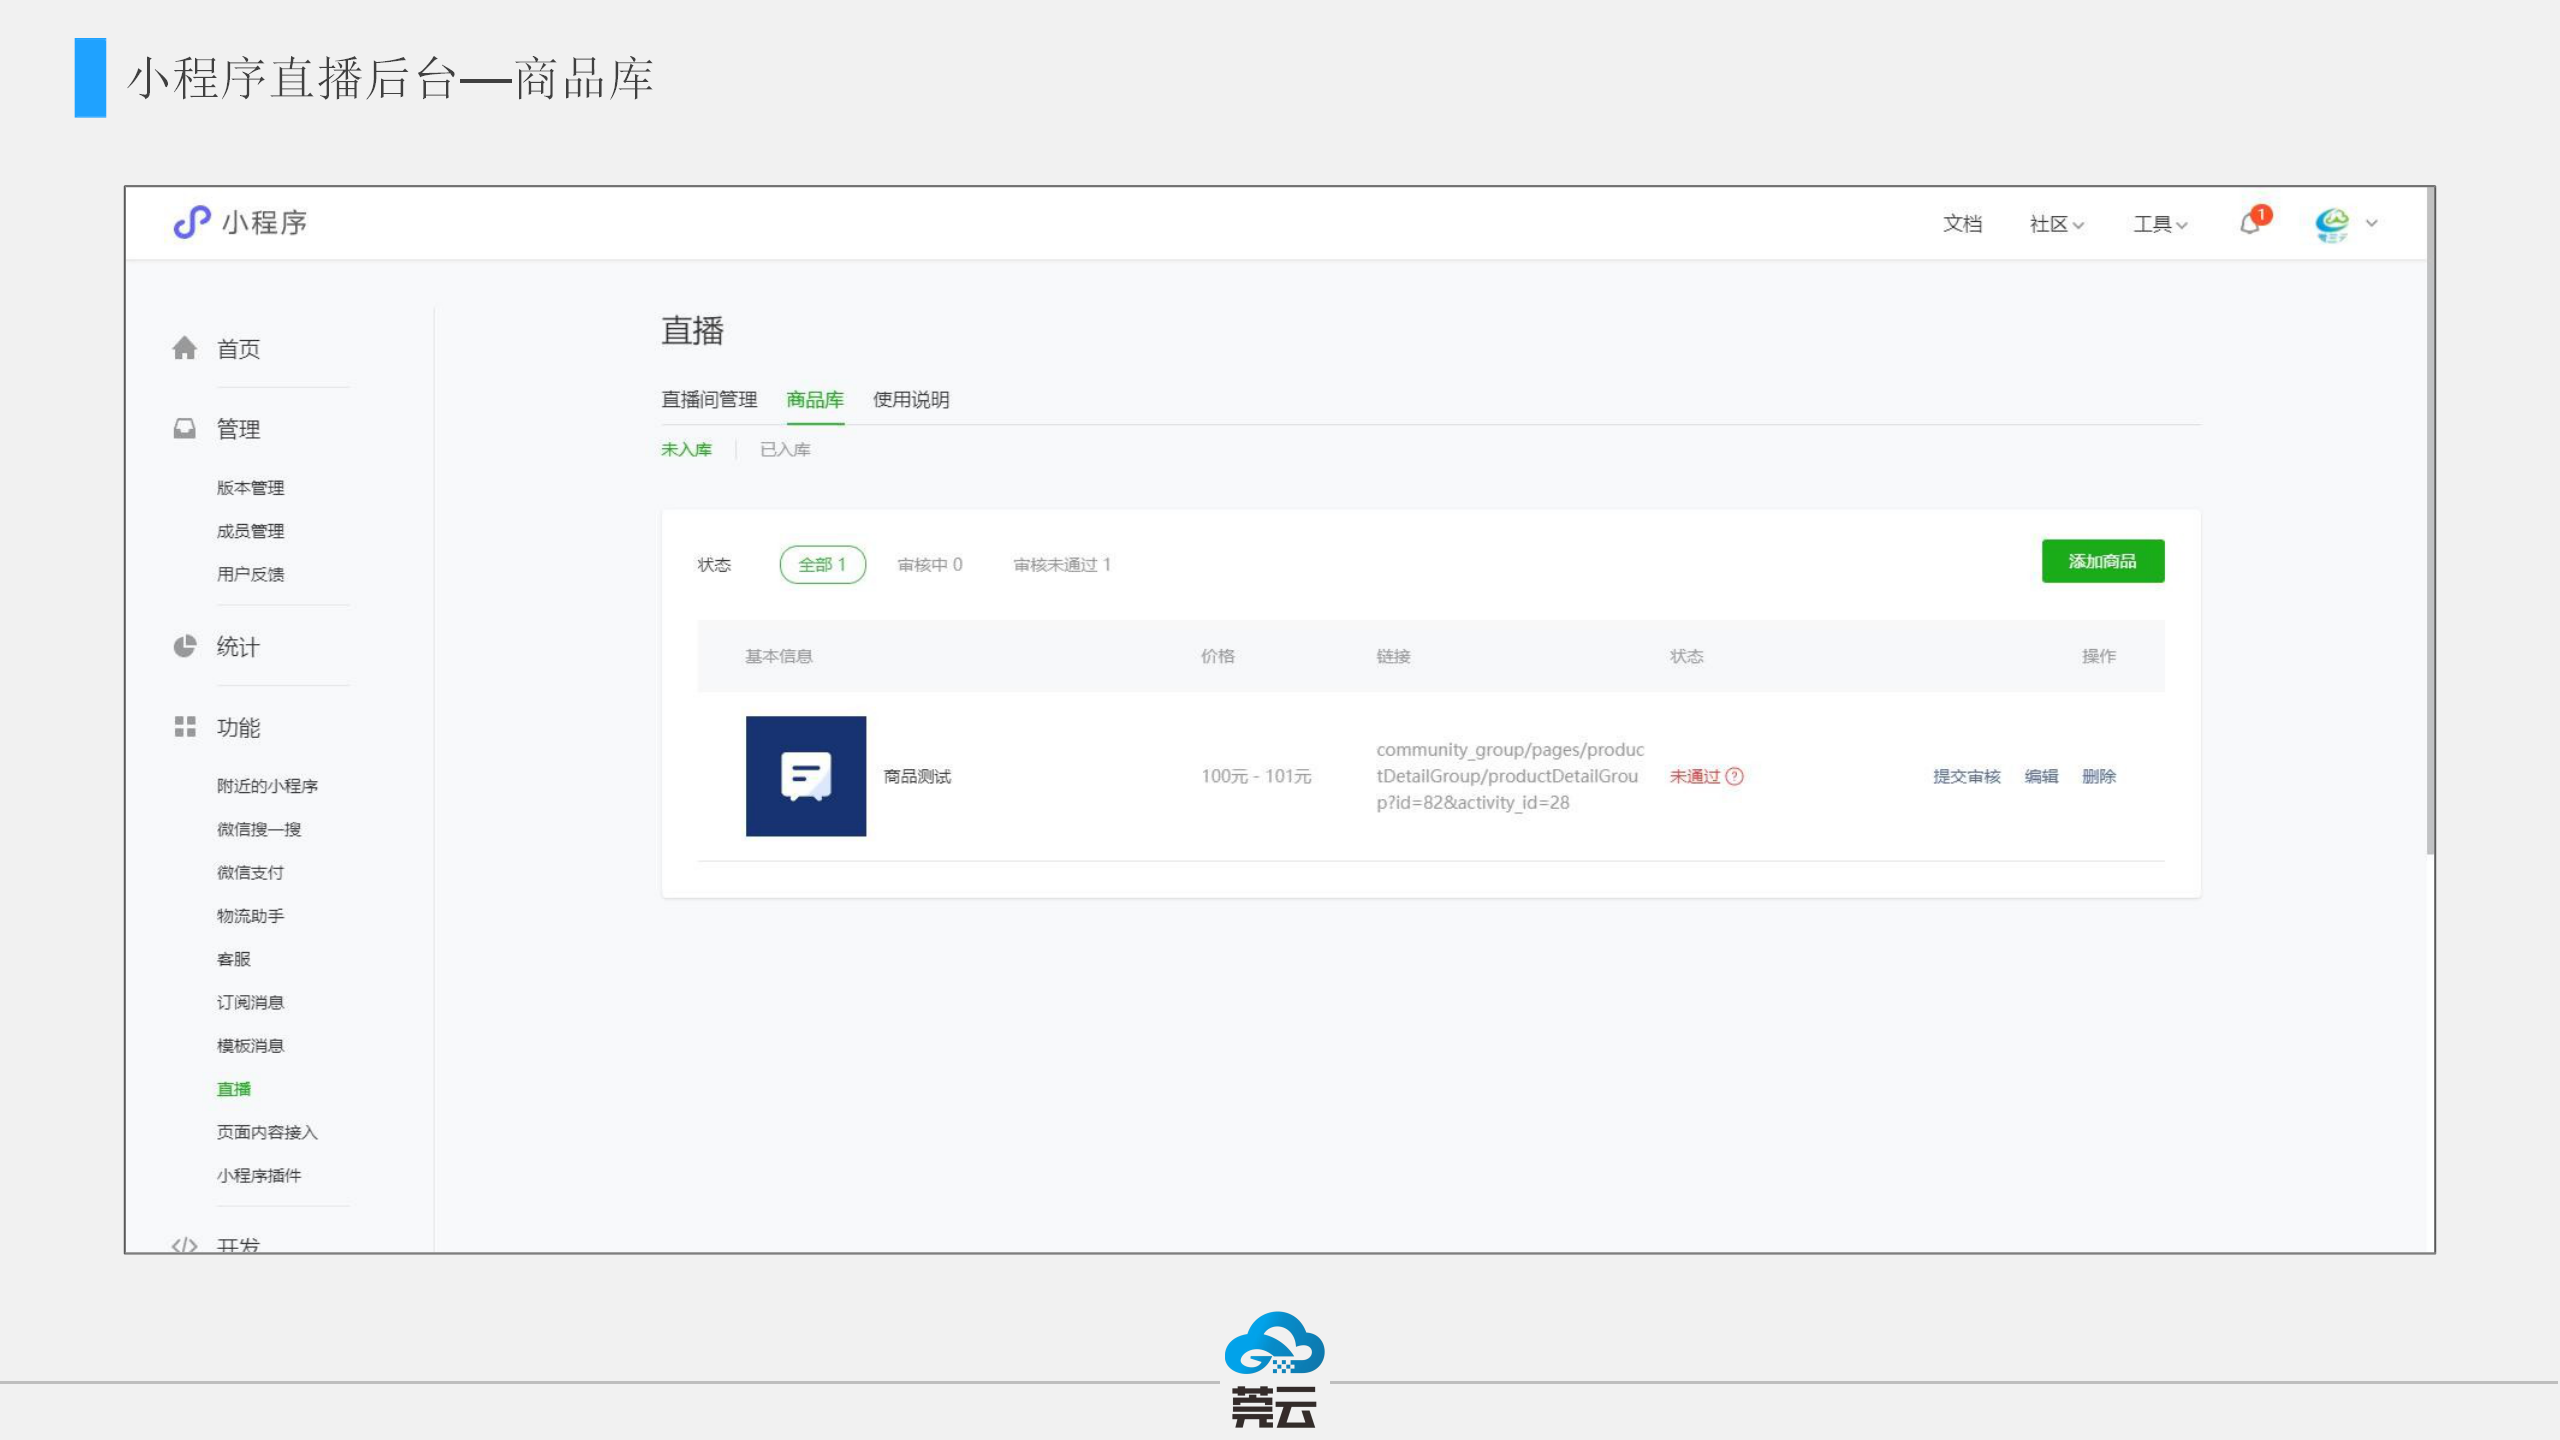Click the 基本信息 column header
Viewport: 2560px width, 1440px height.
click(778, 656)
